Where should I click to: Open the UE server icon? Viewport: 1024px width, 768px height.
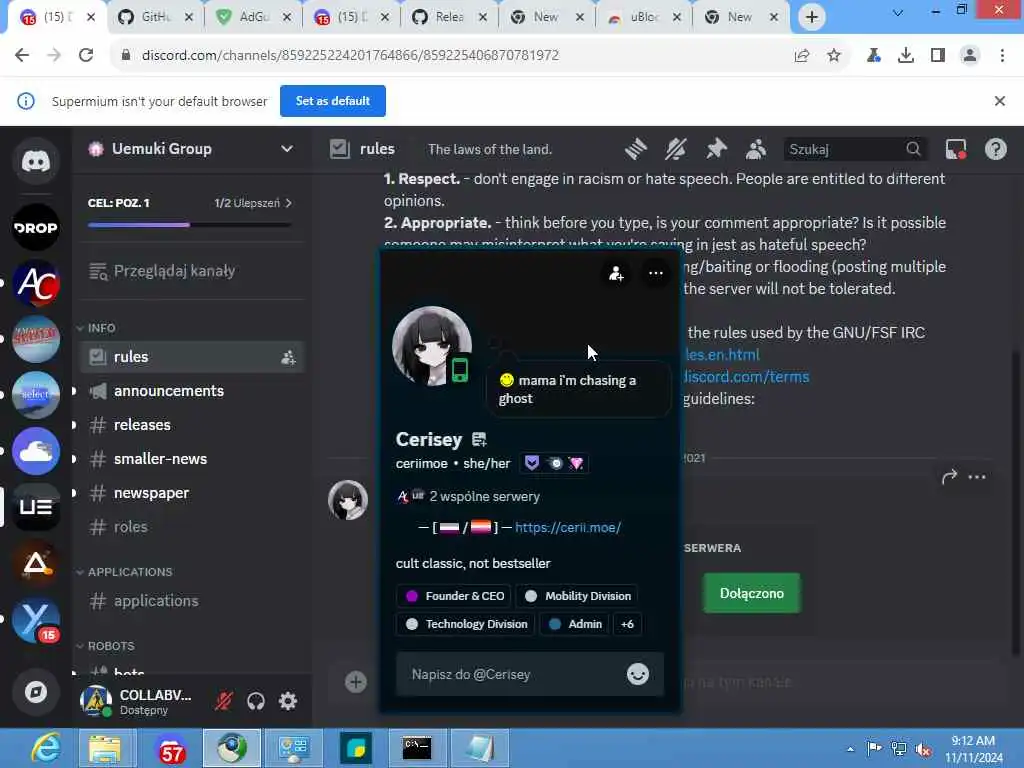point(36,507)
